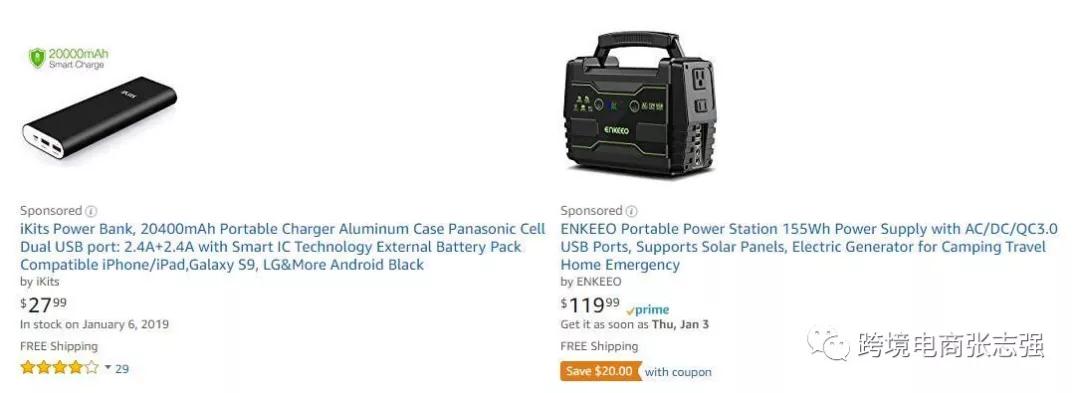The width and height of the screenshot is (1080, 393).
Task: Click FREE Shipping text under ENKEEO item
Action: point(599,346)
